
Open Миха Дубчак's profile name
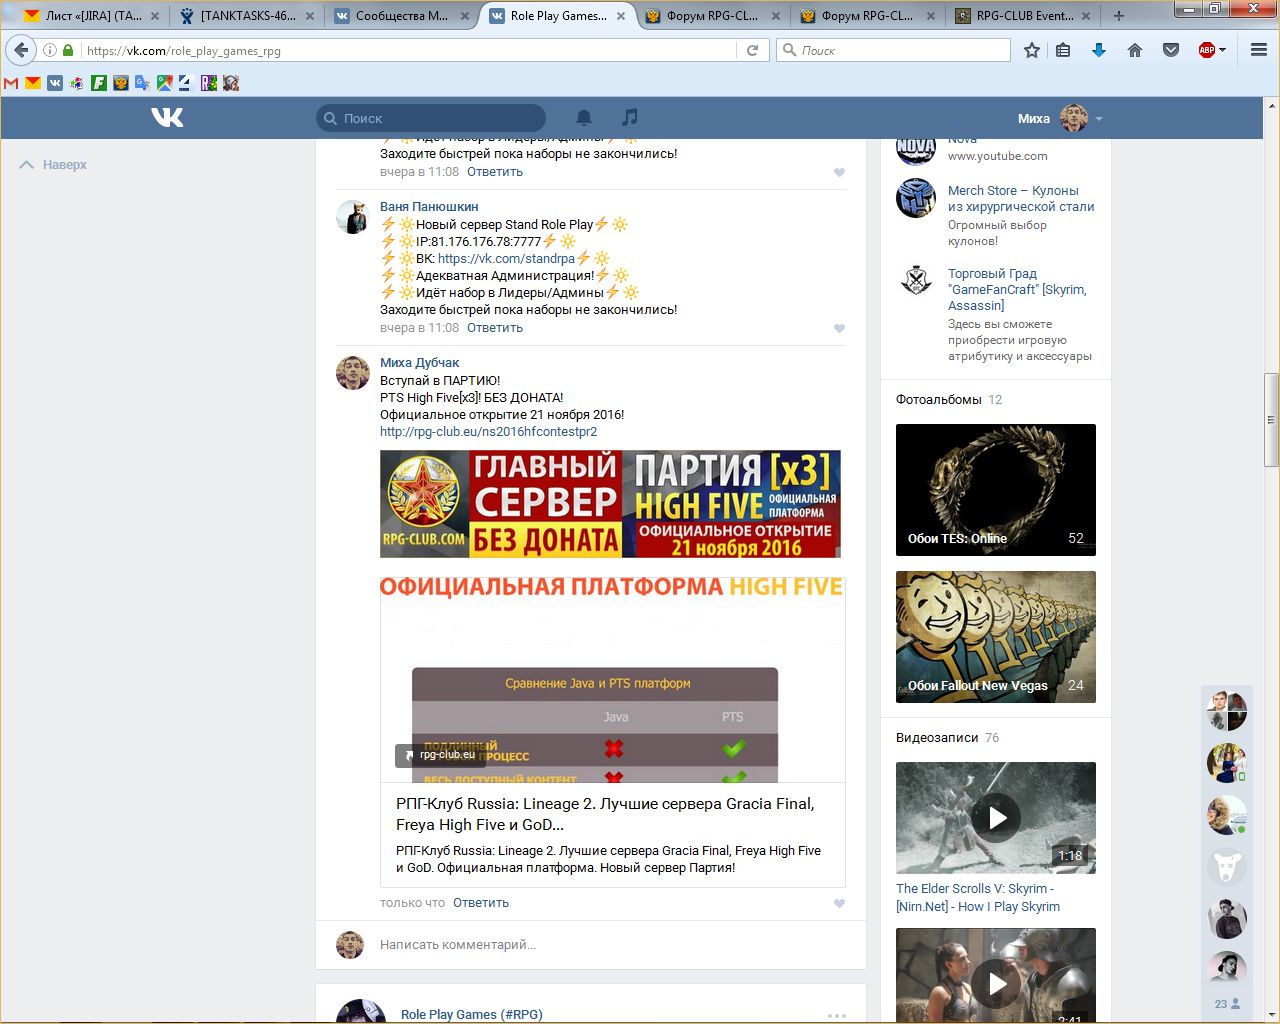[420, 363]
